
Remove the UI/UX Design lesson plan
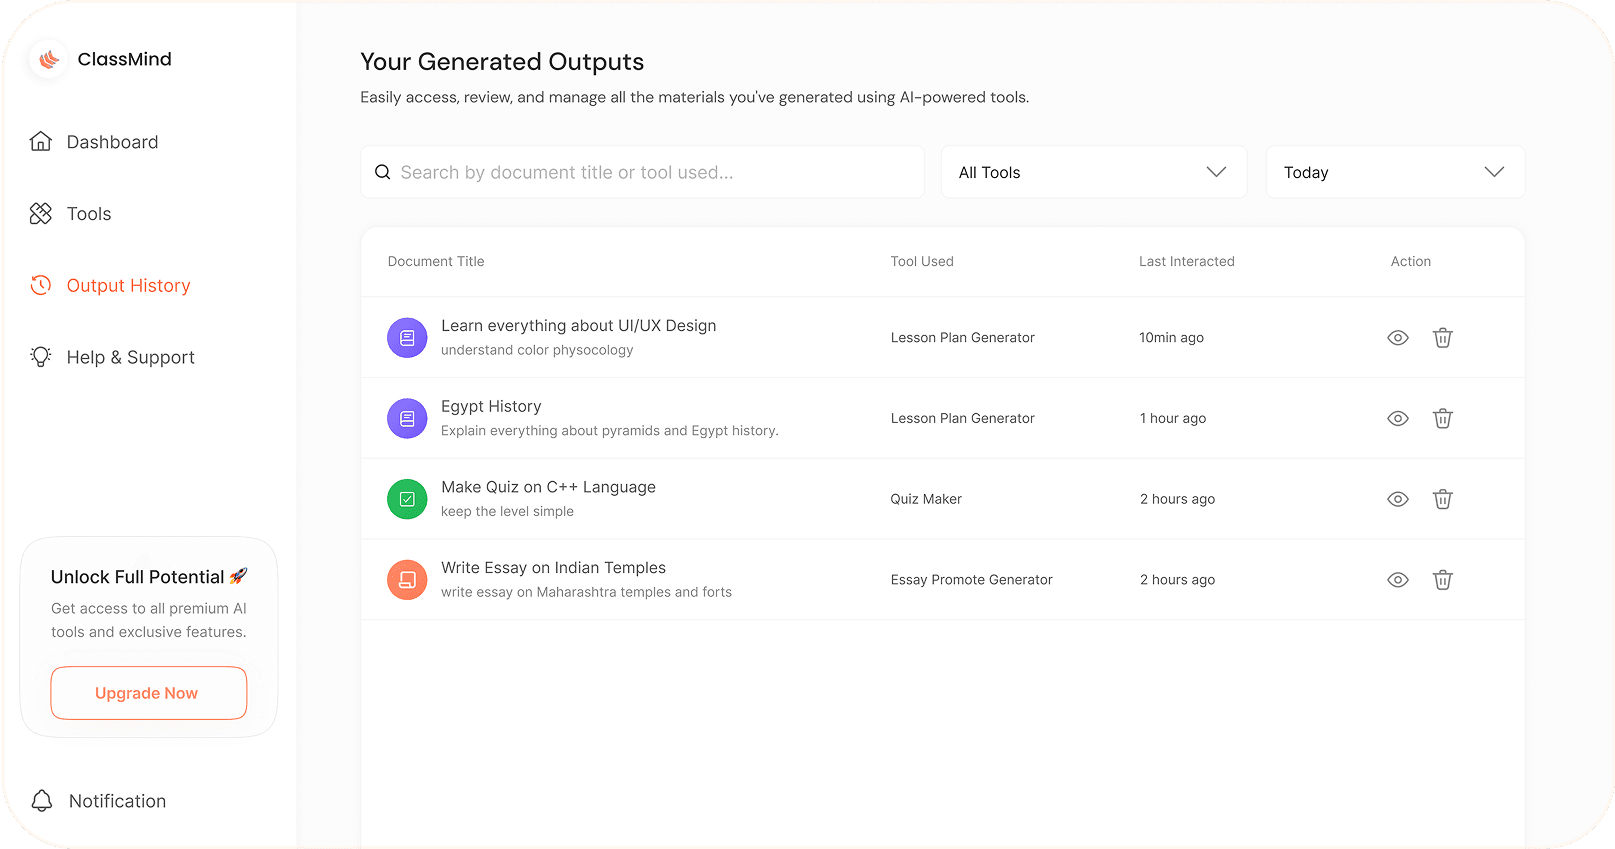point(1442,338)
